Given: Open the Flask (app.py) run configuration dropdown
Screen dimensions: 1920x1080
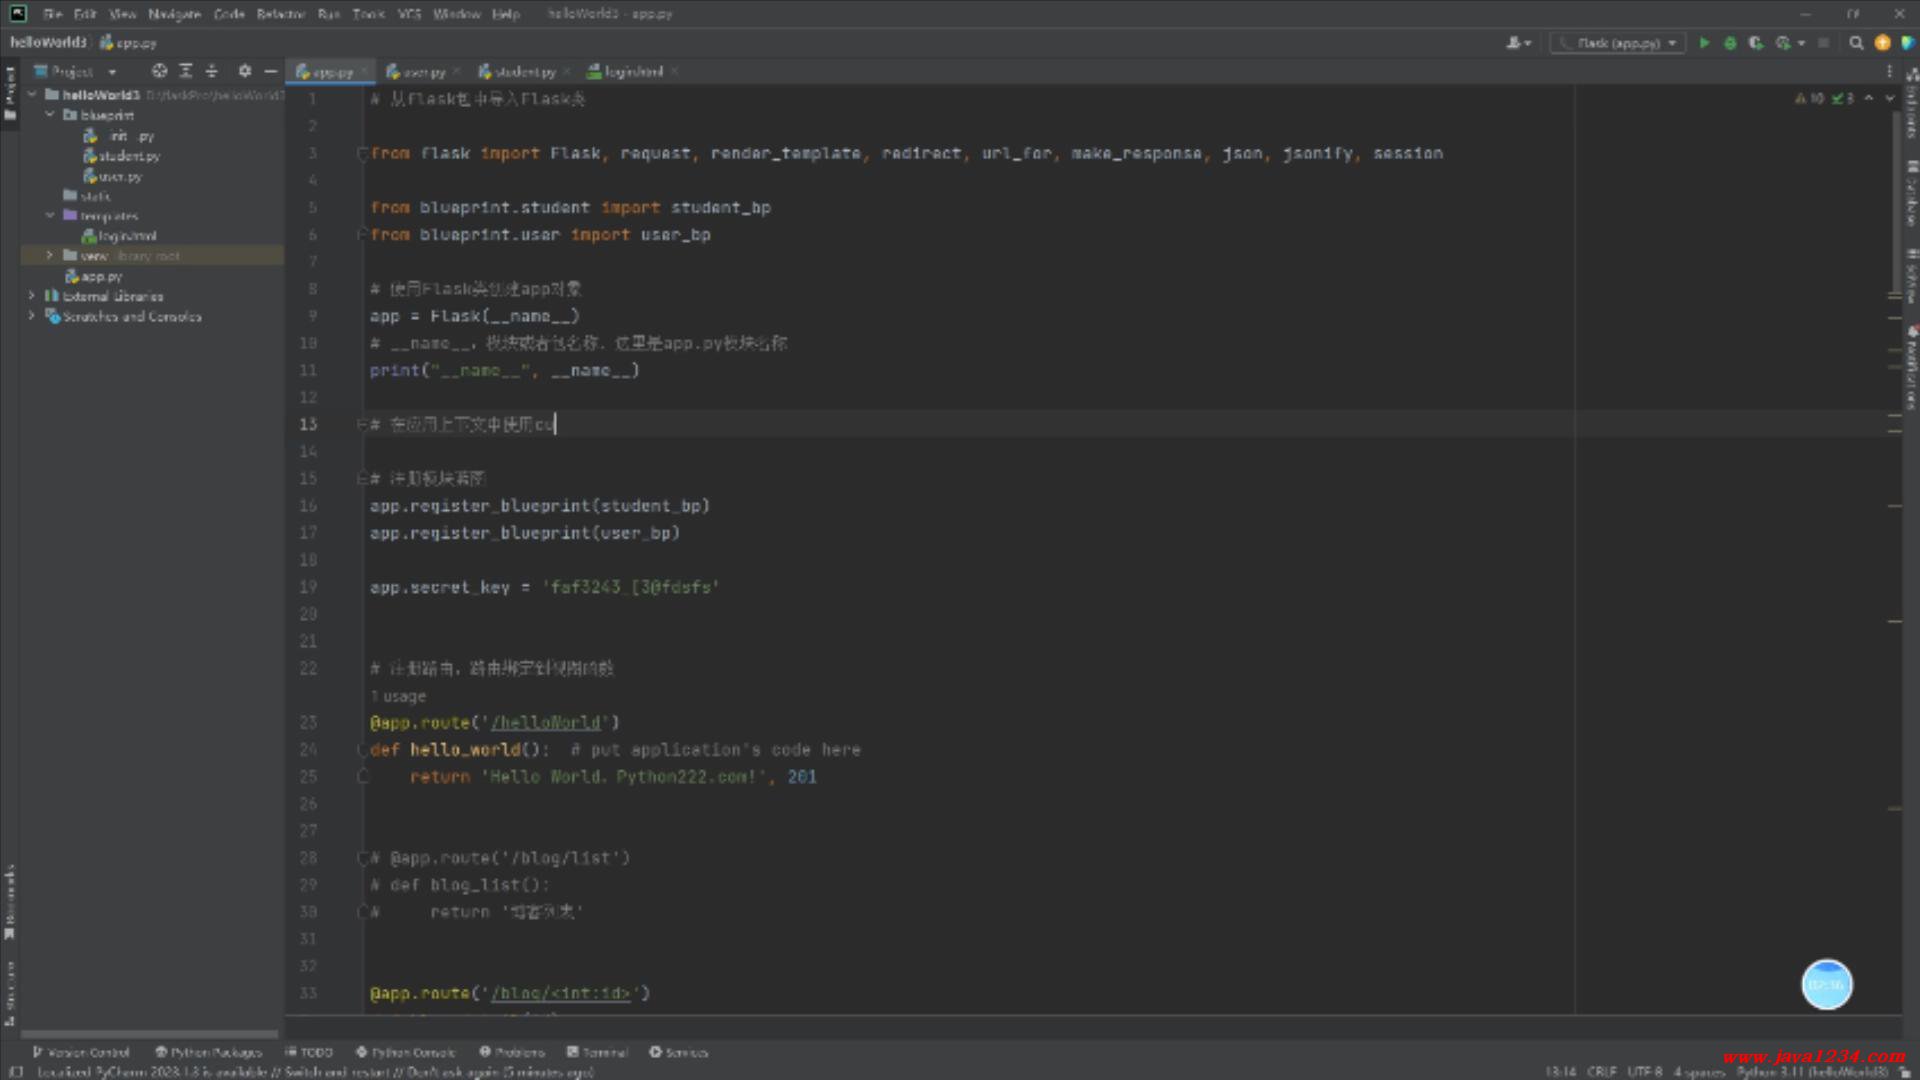Looking at the screenshot, I should click(1617, 43).
